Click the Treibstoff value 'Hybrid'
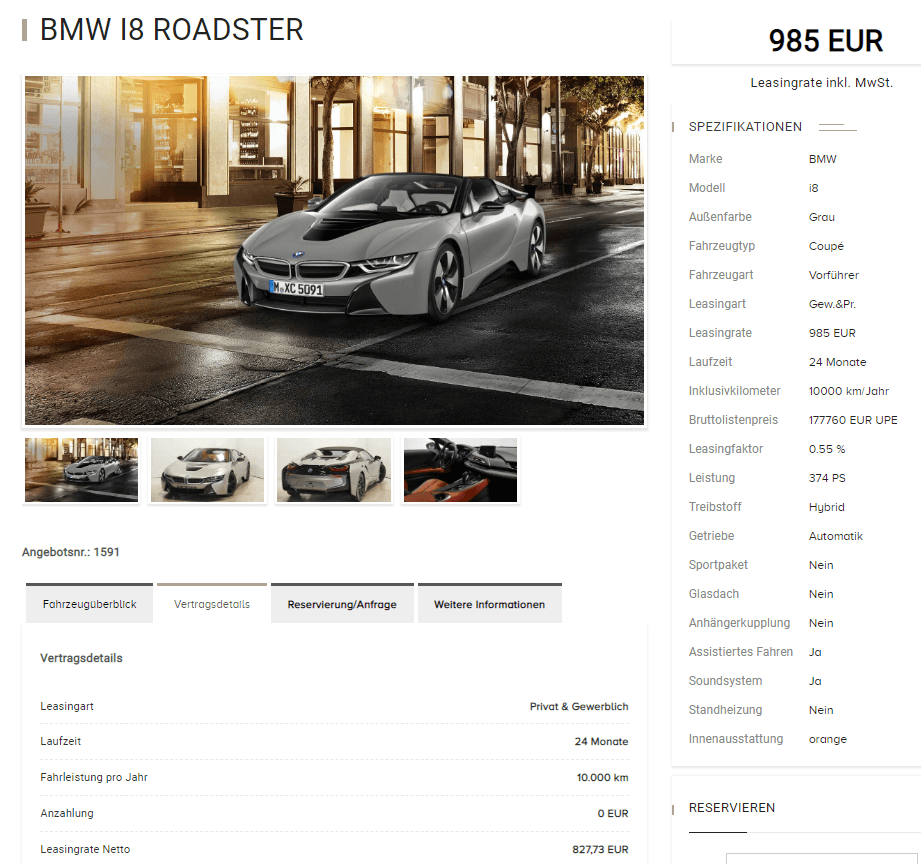The width and height of the screenshot is (921, 864). (x=826, y=507)
